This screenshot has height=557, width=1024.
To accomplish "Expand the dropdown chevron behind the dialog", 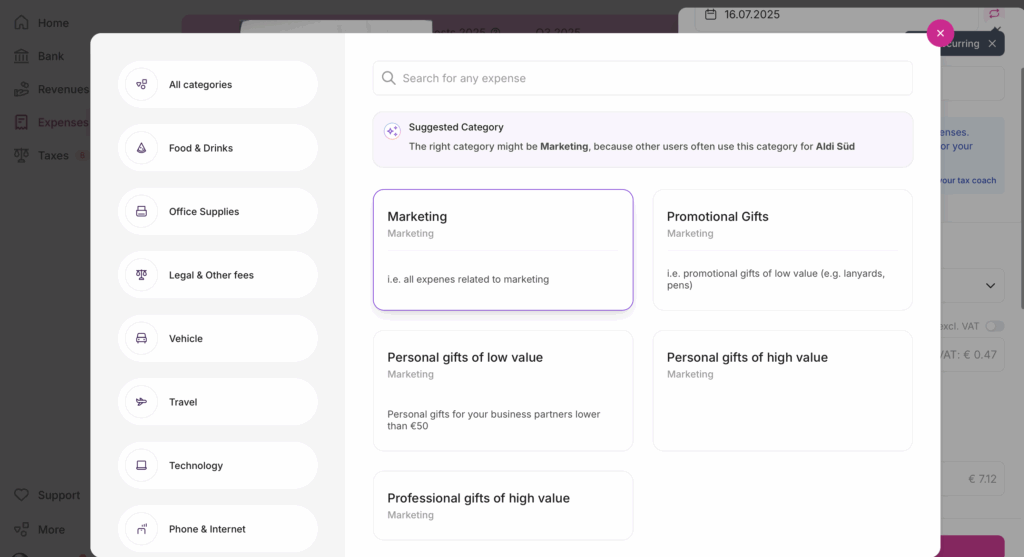I will pos(990,286).
